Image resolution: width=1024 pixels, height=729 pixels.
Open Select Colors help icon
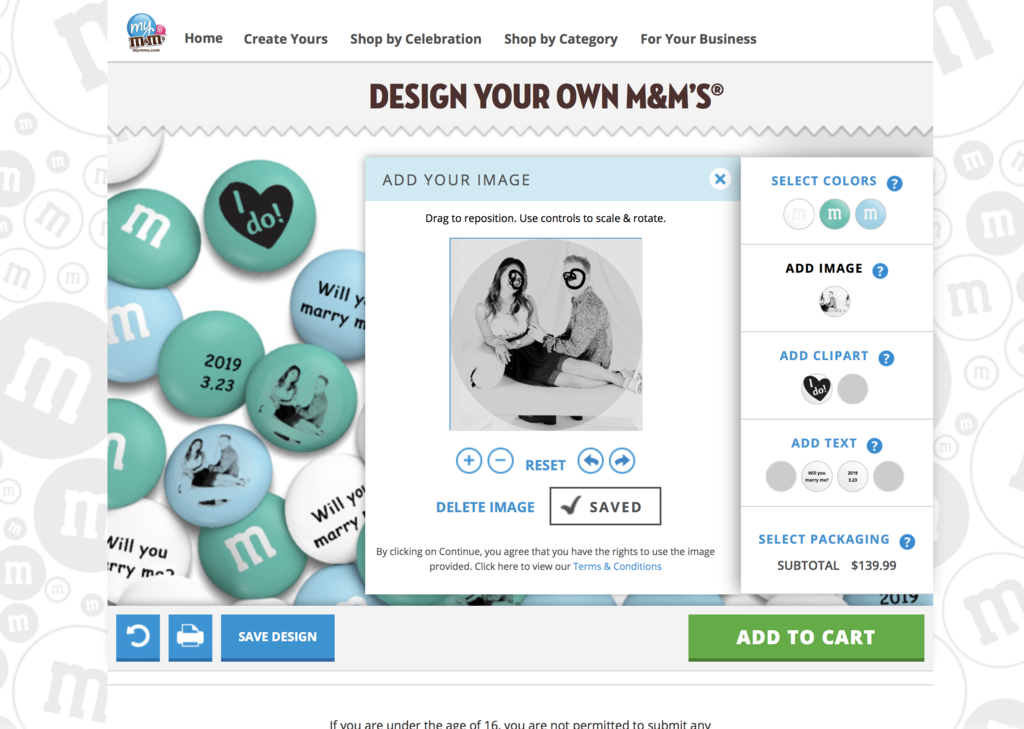[x=894, y=184]
